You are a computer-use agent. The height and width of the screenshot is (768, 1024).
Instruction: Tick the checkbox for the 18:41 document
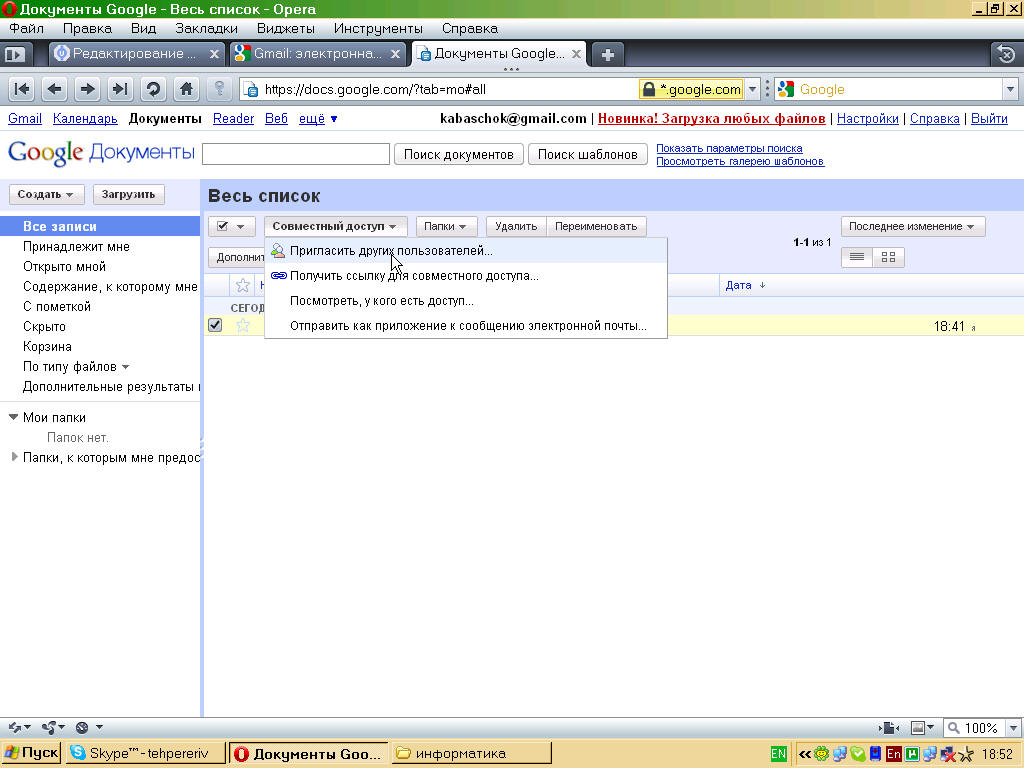(215, 325)
